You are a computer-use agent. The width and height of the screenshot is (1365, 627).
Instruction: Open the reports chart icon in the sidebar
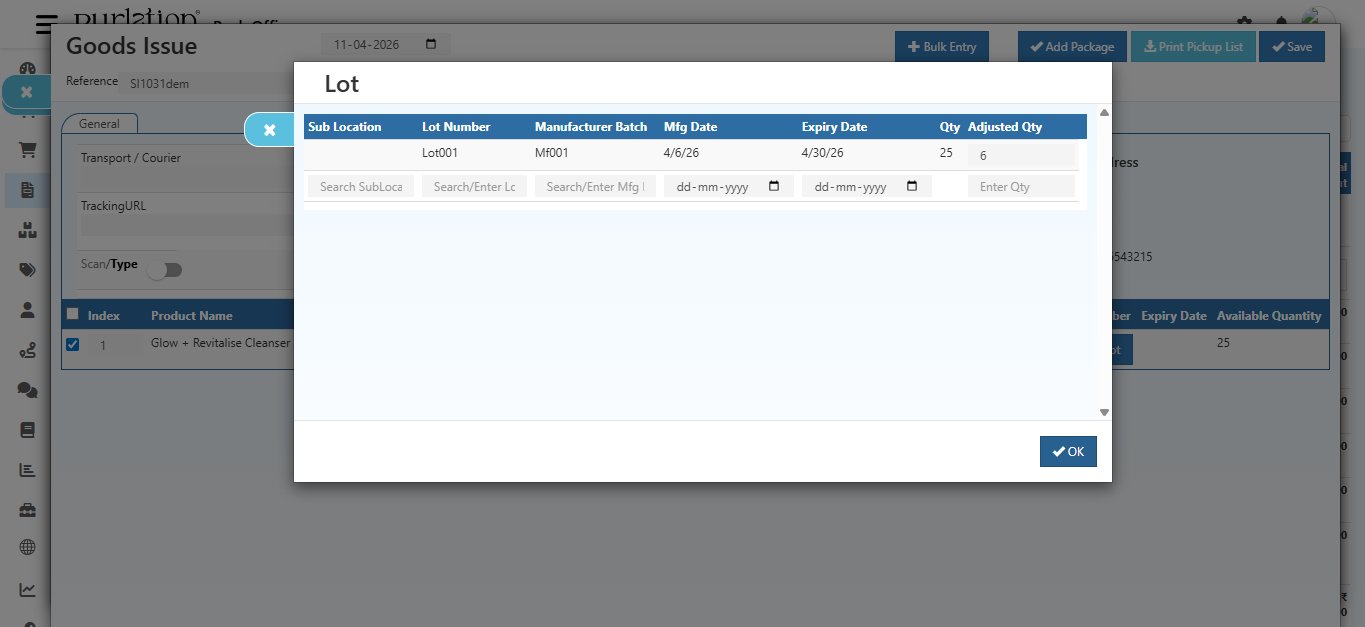pos(25,469)
